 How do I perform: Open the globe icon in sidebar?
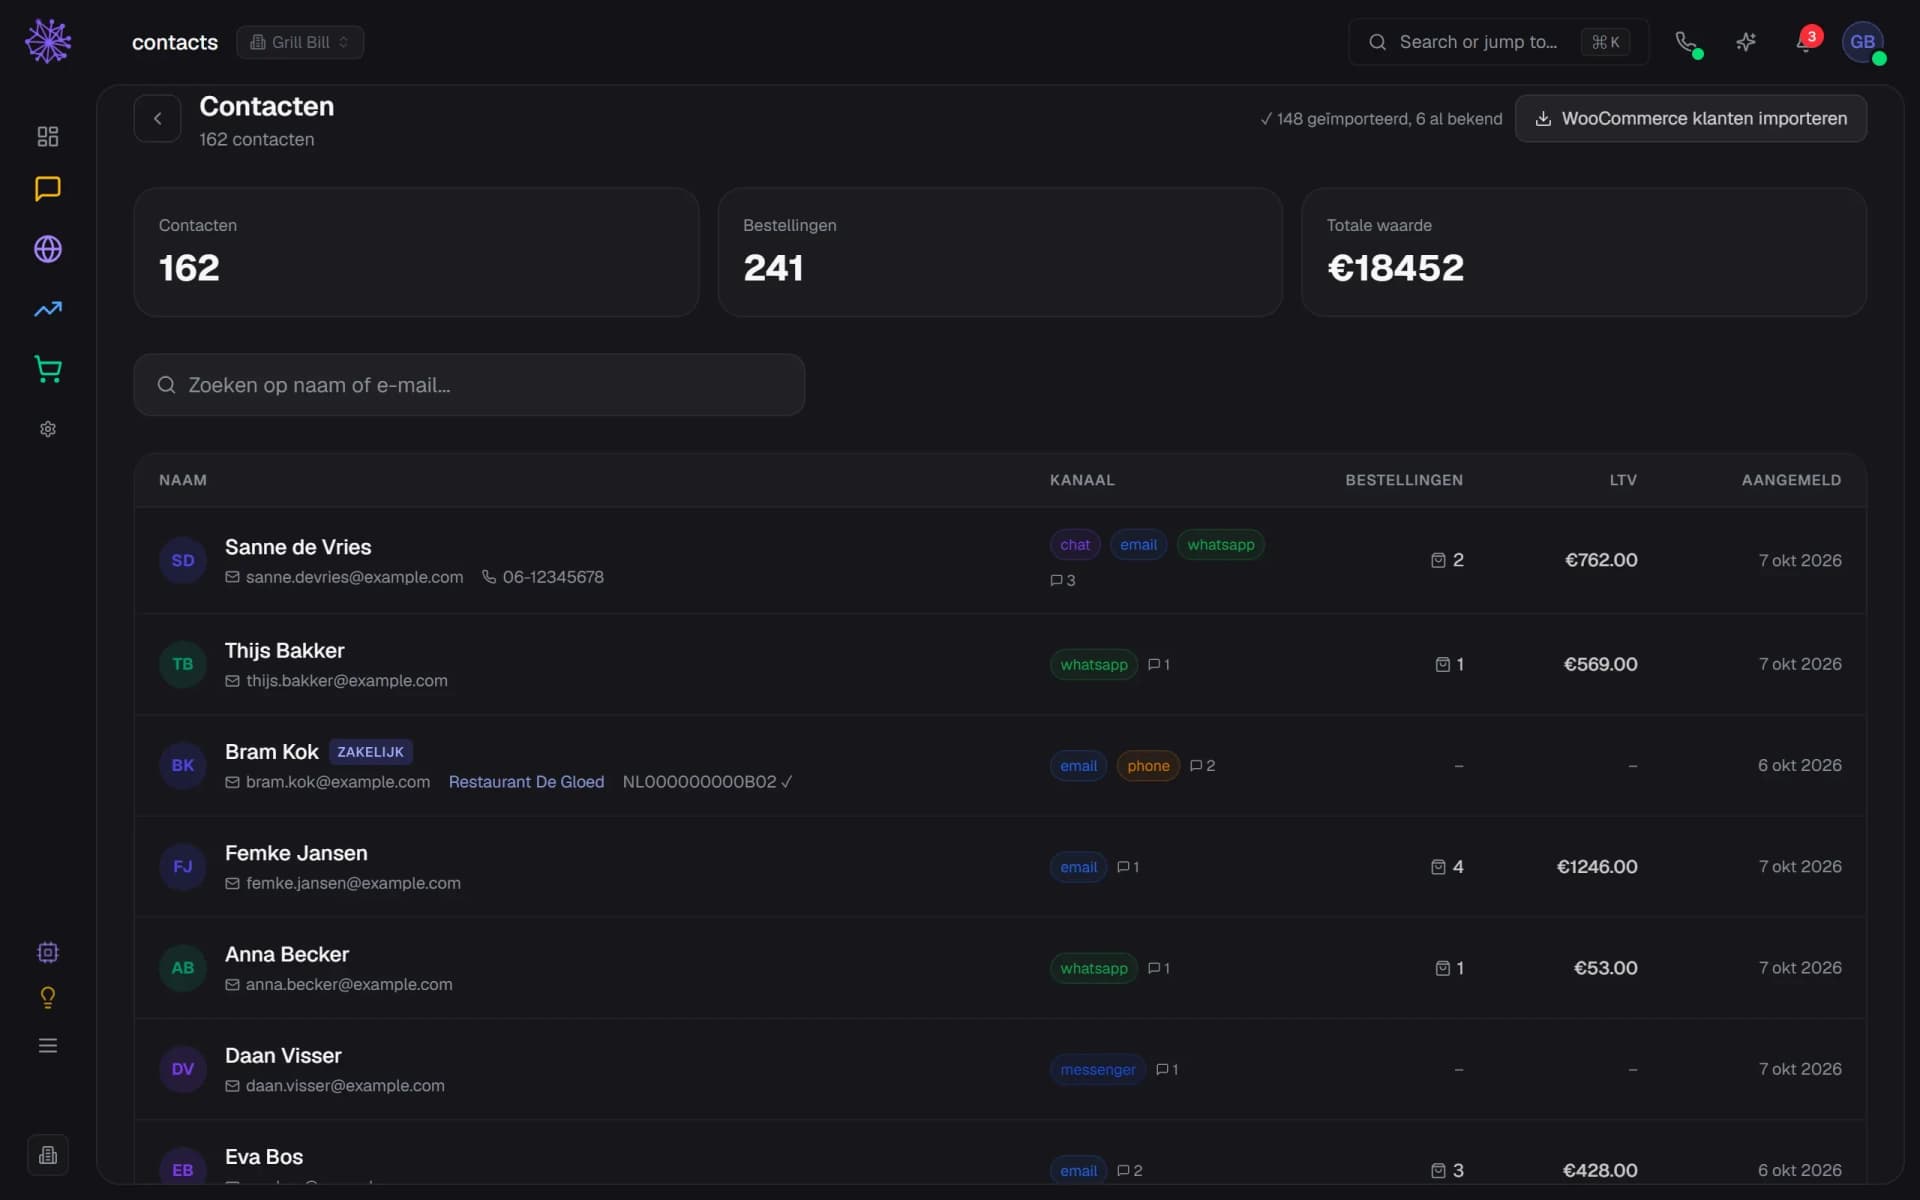coord(48,249)
